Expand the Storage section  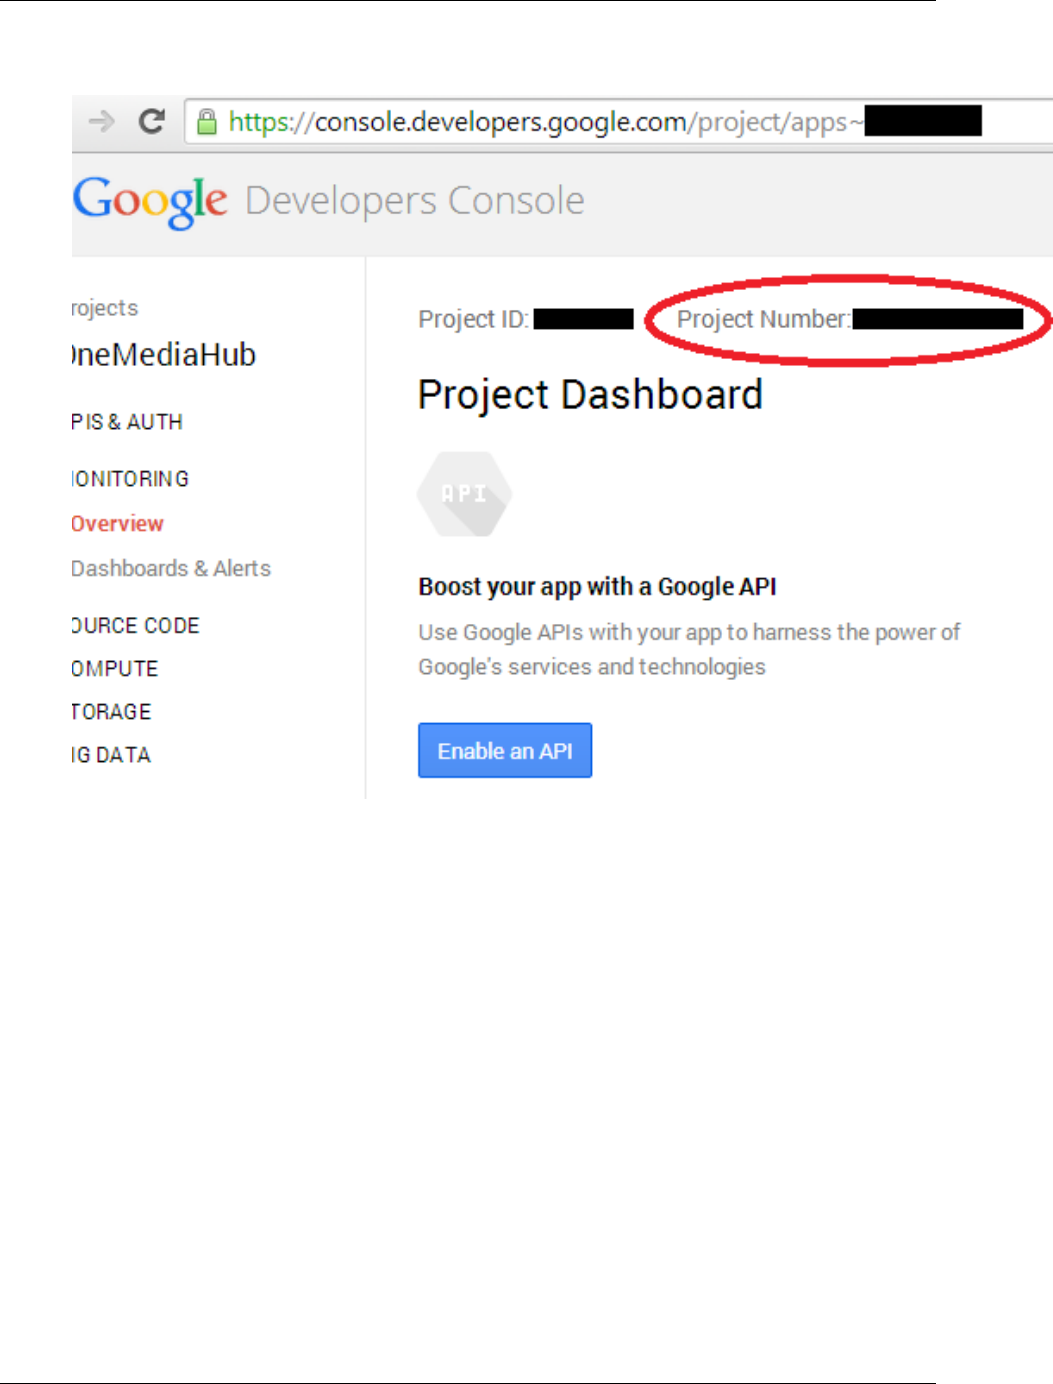point(111,712)
